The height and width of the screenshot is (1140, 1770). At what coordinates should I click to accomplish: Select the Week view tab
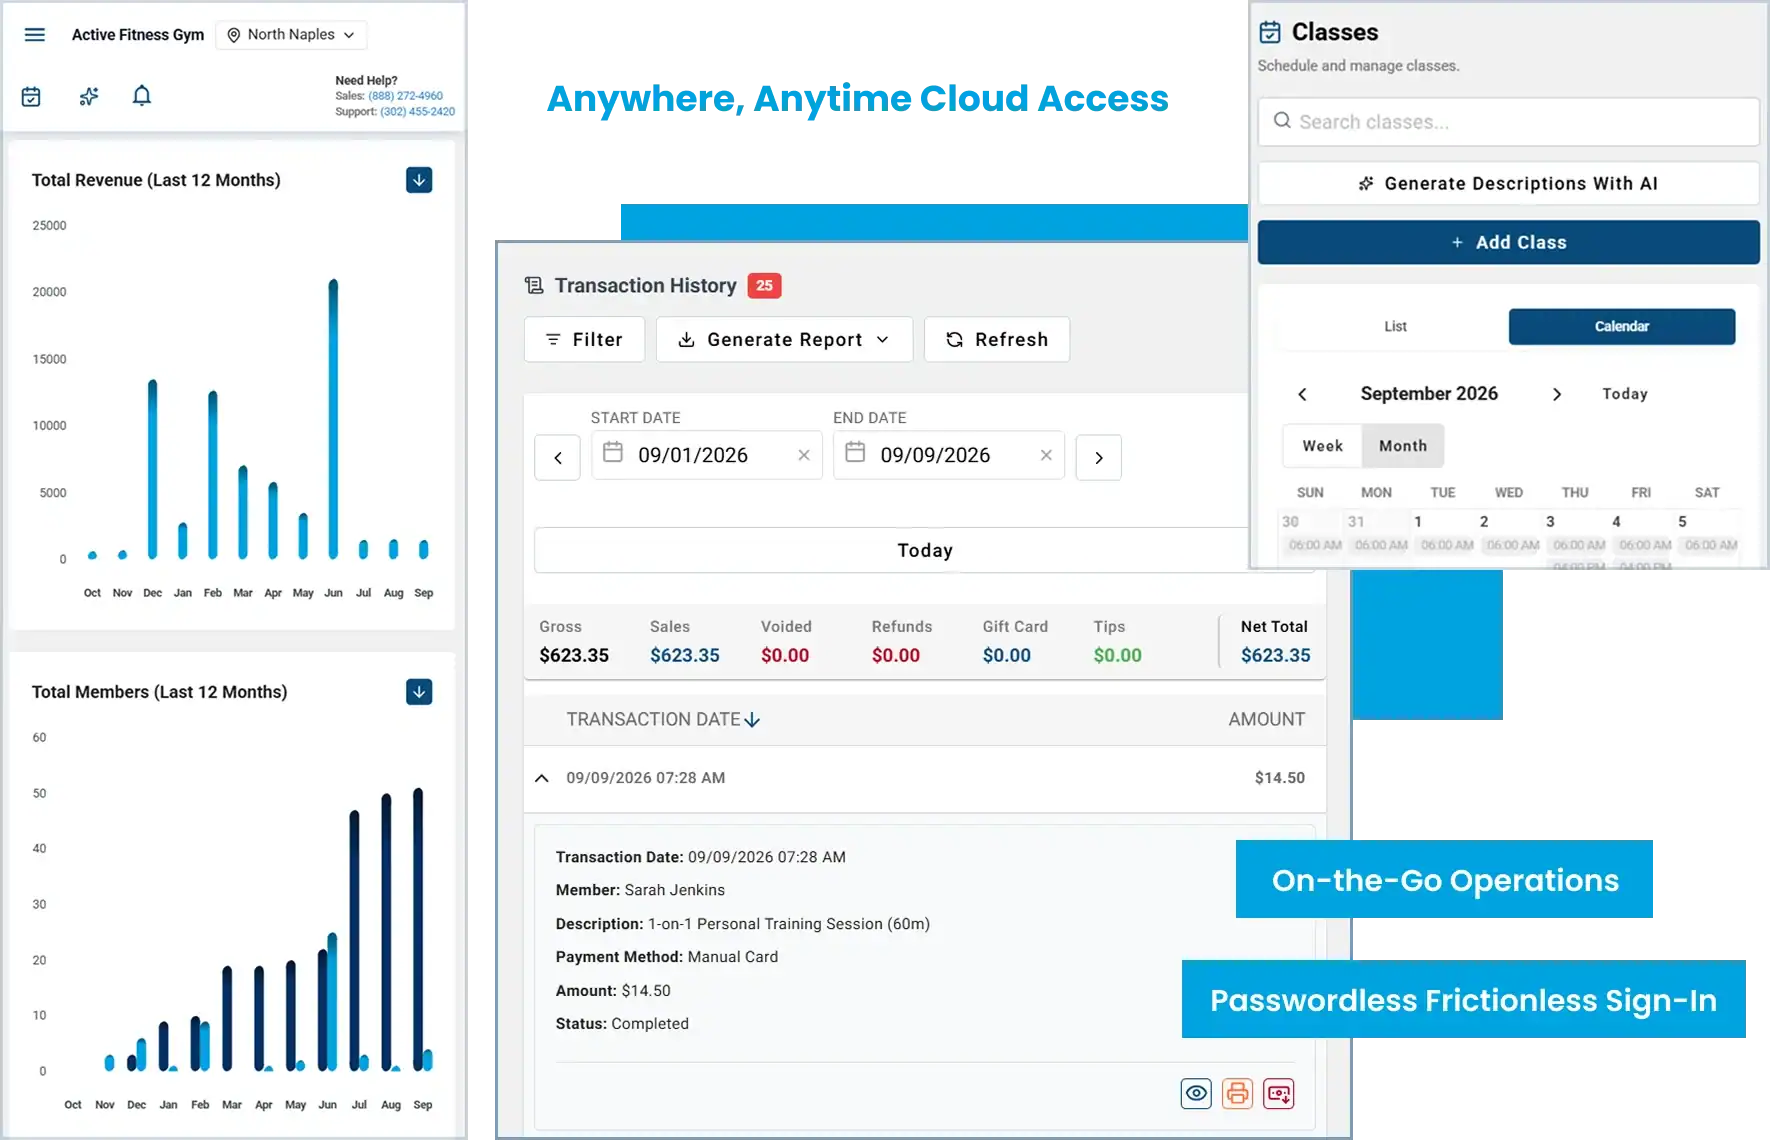(1322, 446)
